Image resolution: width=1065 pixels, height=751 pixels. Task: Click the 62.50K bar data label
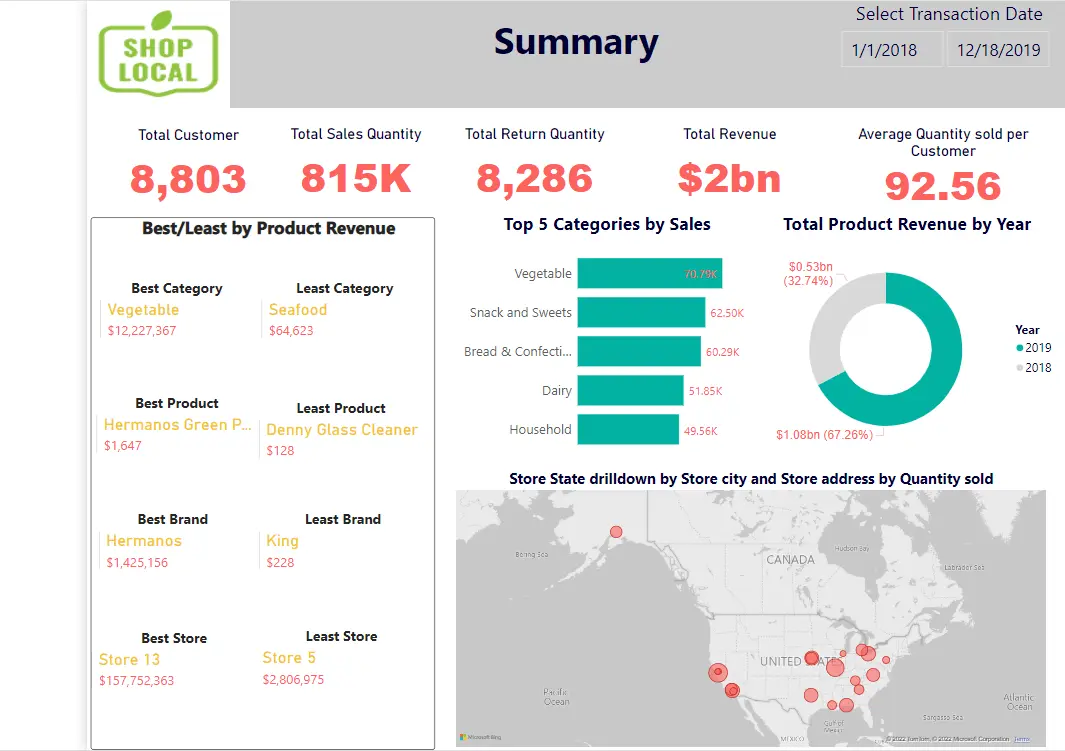point(727,313)
